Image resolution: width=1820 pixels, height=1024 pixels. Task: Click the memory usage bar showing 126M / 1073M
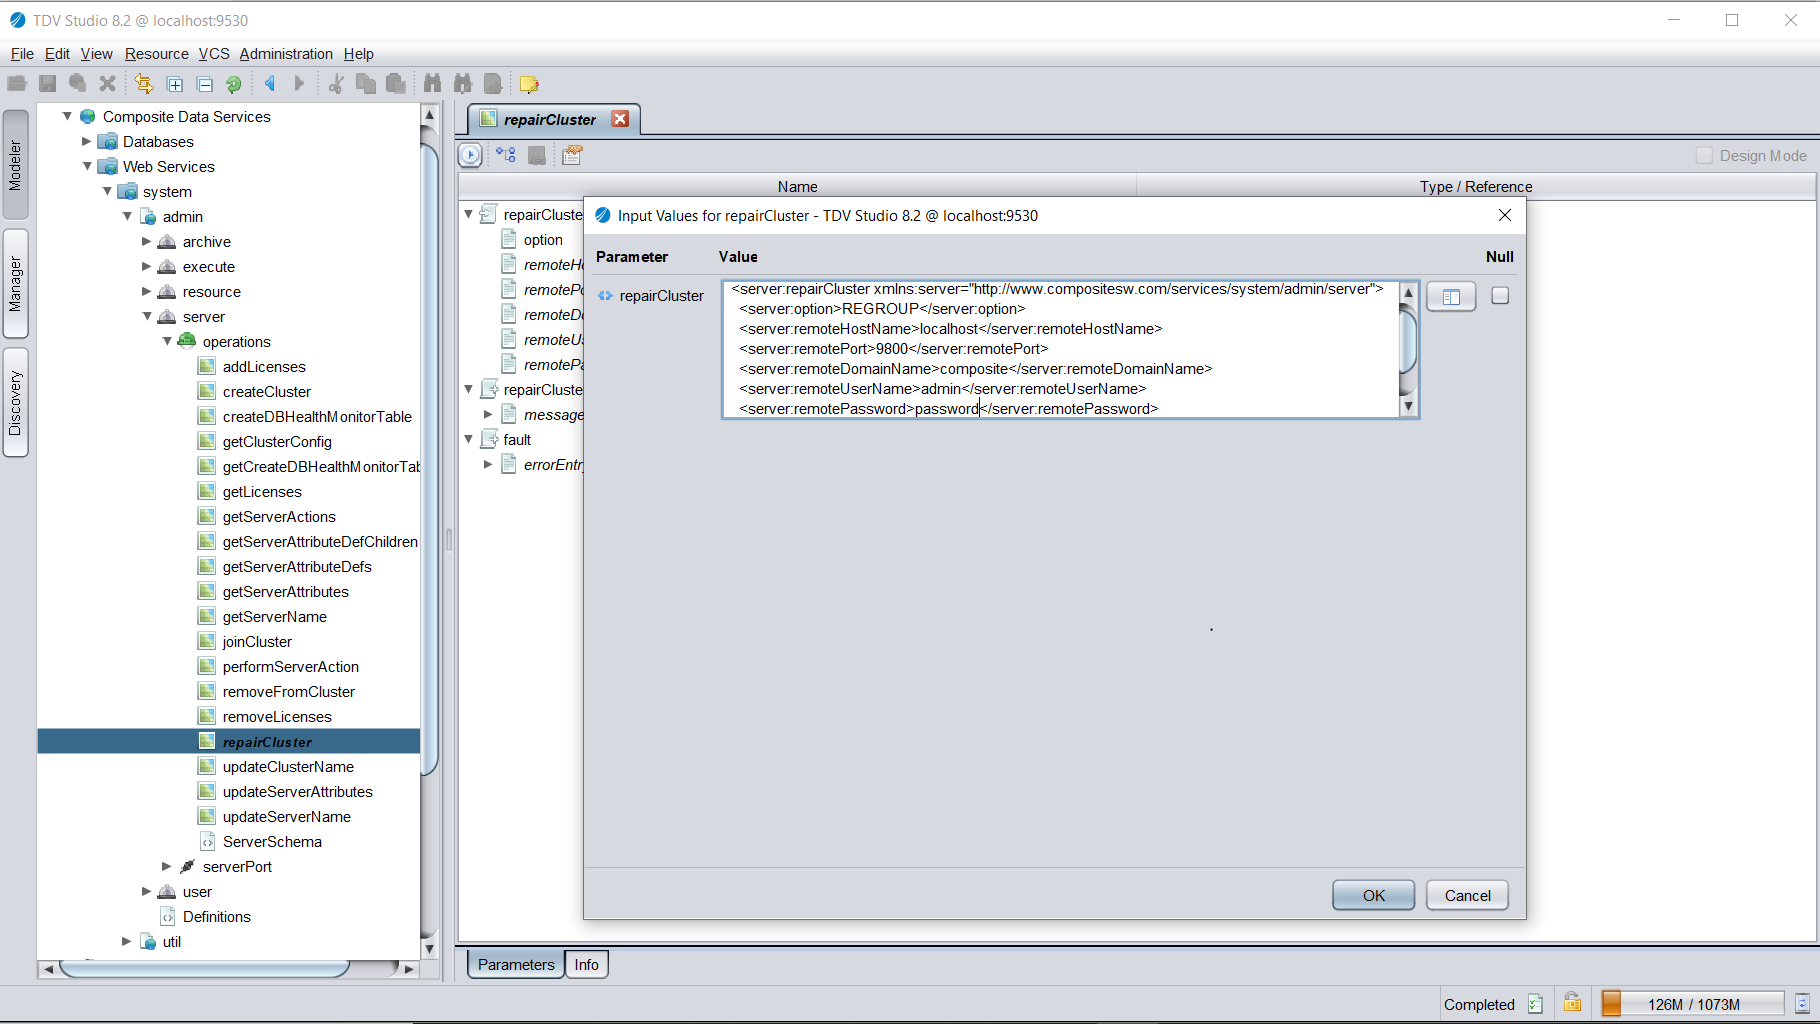coord(1692,1004)
